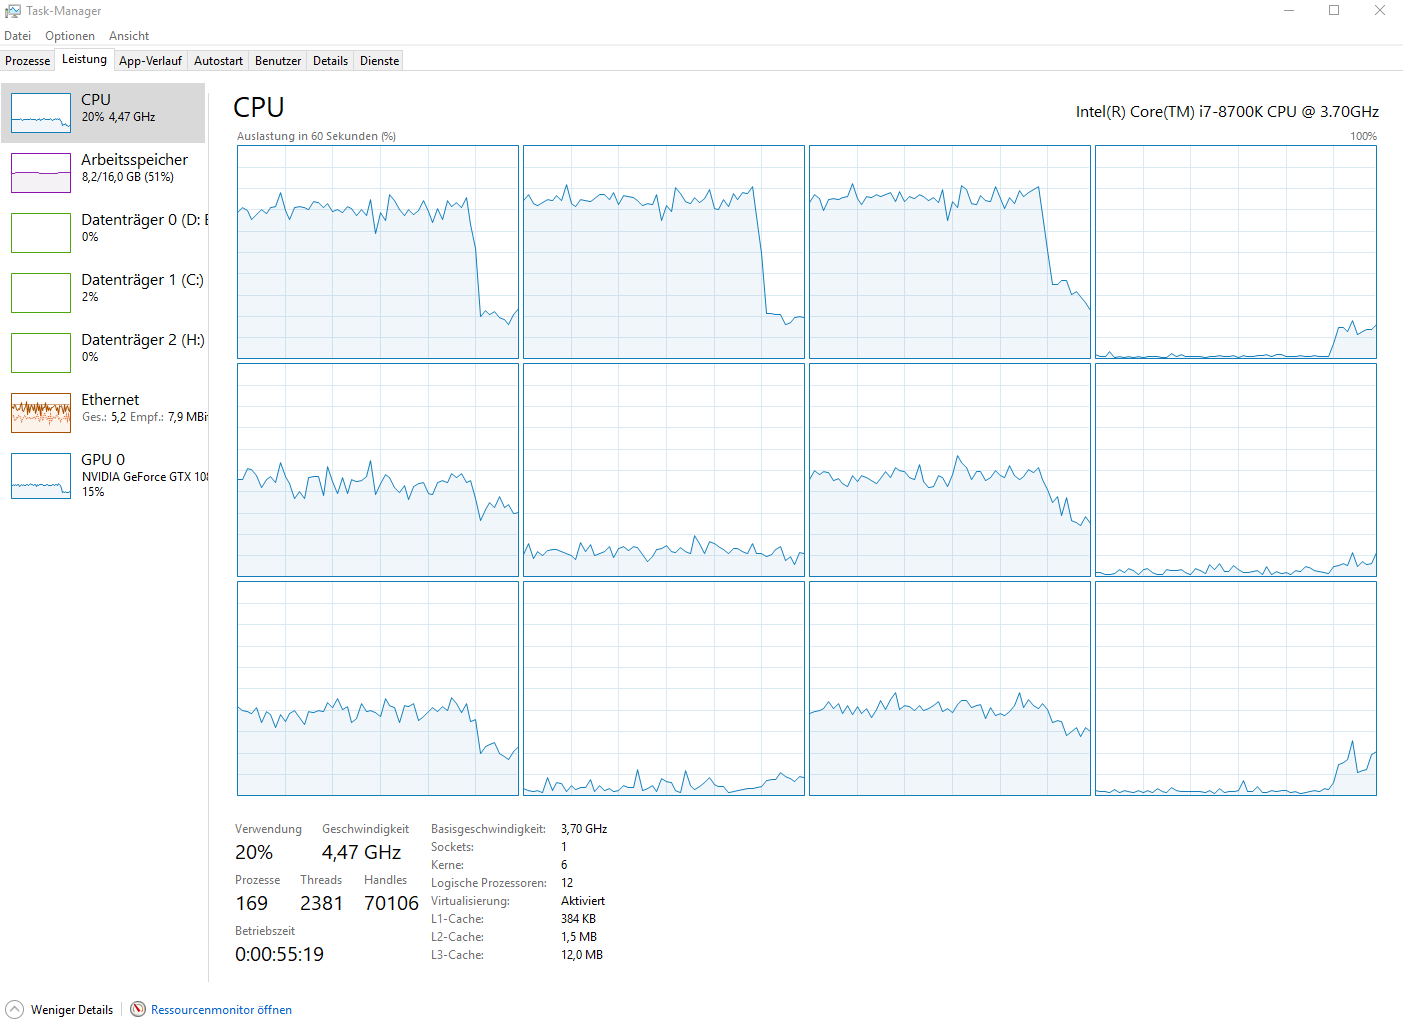Click the first logical processor graph
Screen dimensions: 1403x1033
378,252
